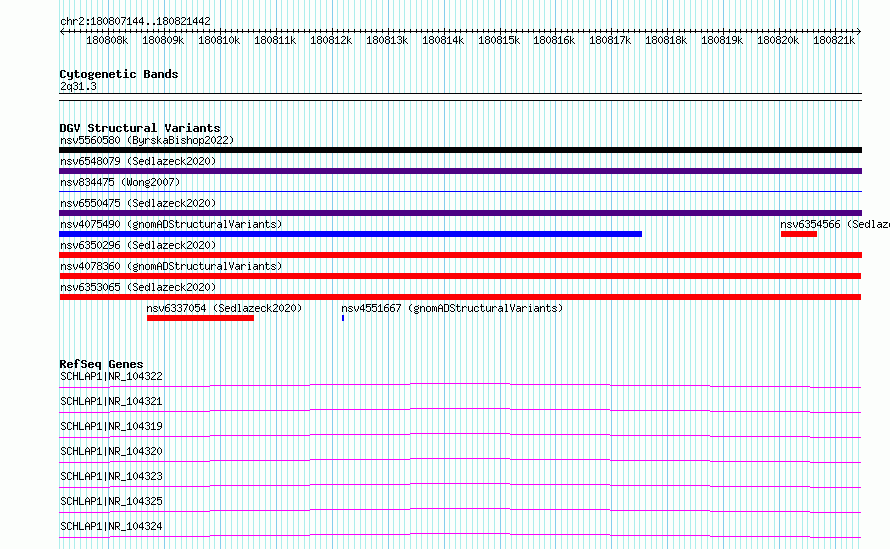Image resolution: width=890 pixels, height=549 pixels.
Task: Click the left arrowhead of the ruler
Action: (x=62, y=32)
